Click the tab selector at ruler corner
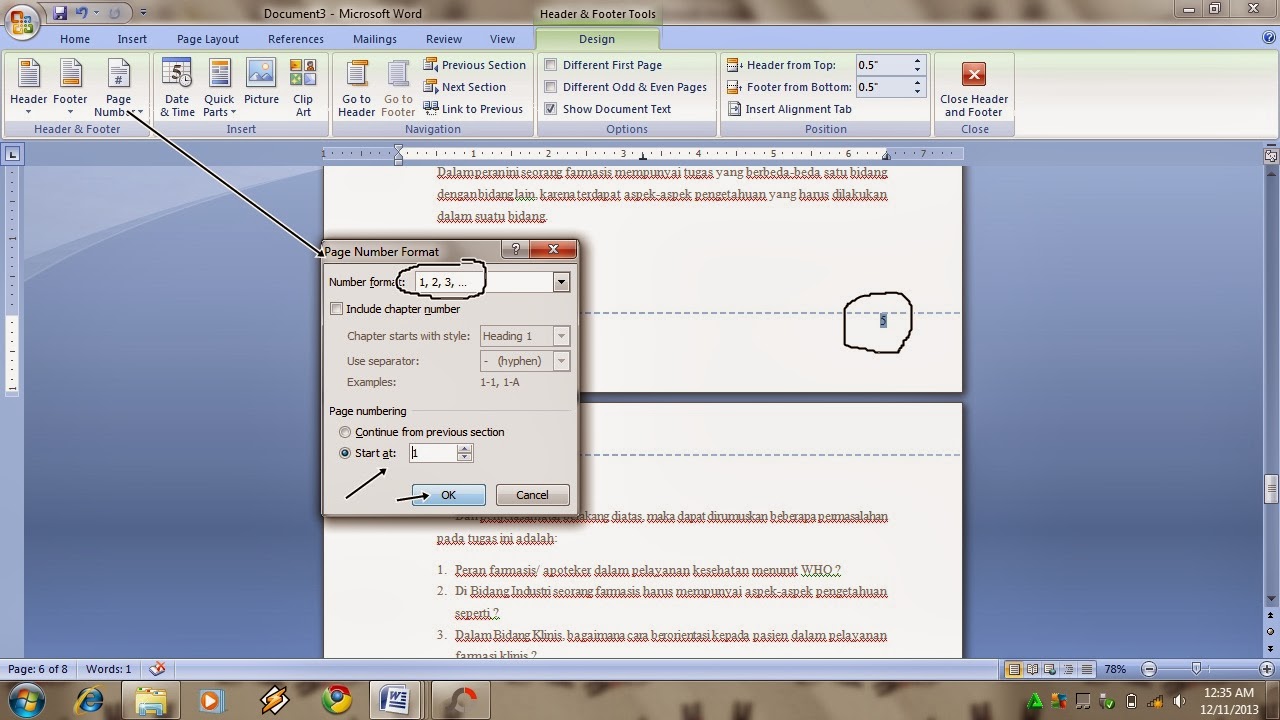1280x720 pixels. click(12, 154)
